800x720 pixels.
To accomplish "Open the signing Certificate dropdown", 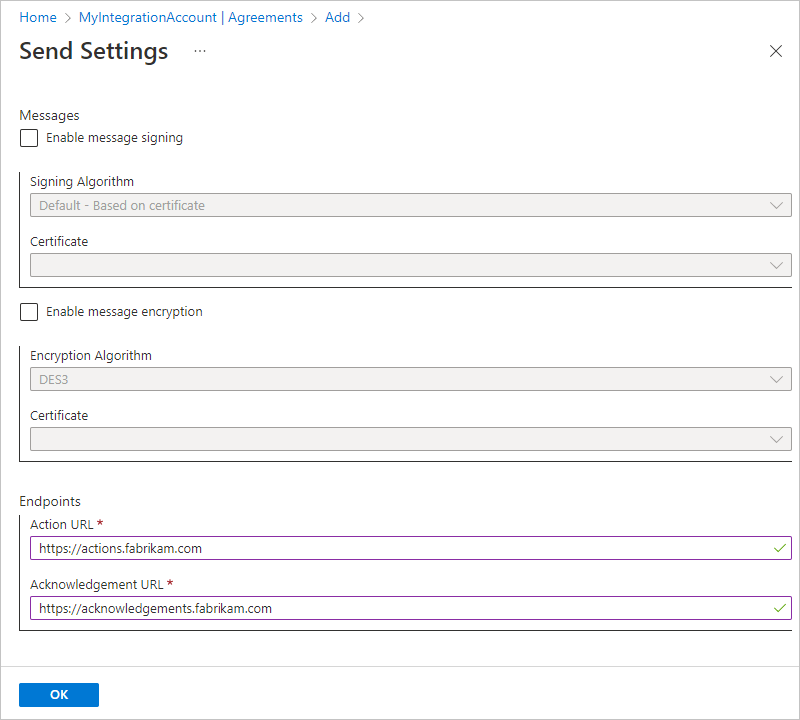I will pyautogui.click(x=410, y=265).
